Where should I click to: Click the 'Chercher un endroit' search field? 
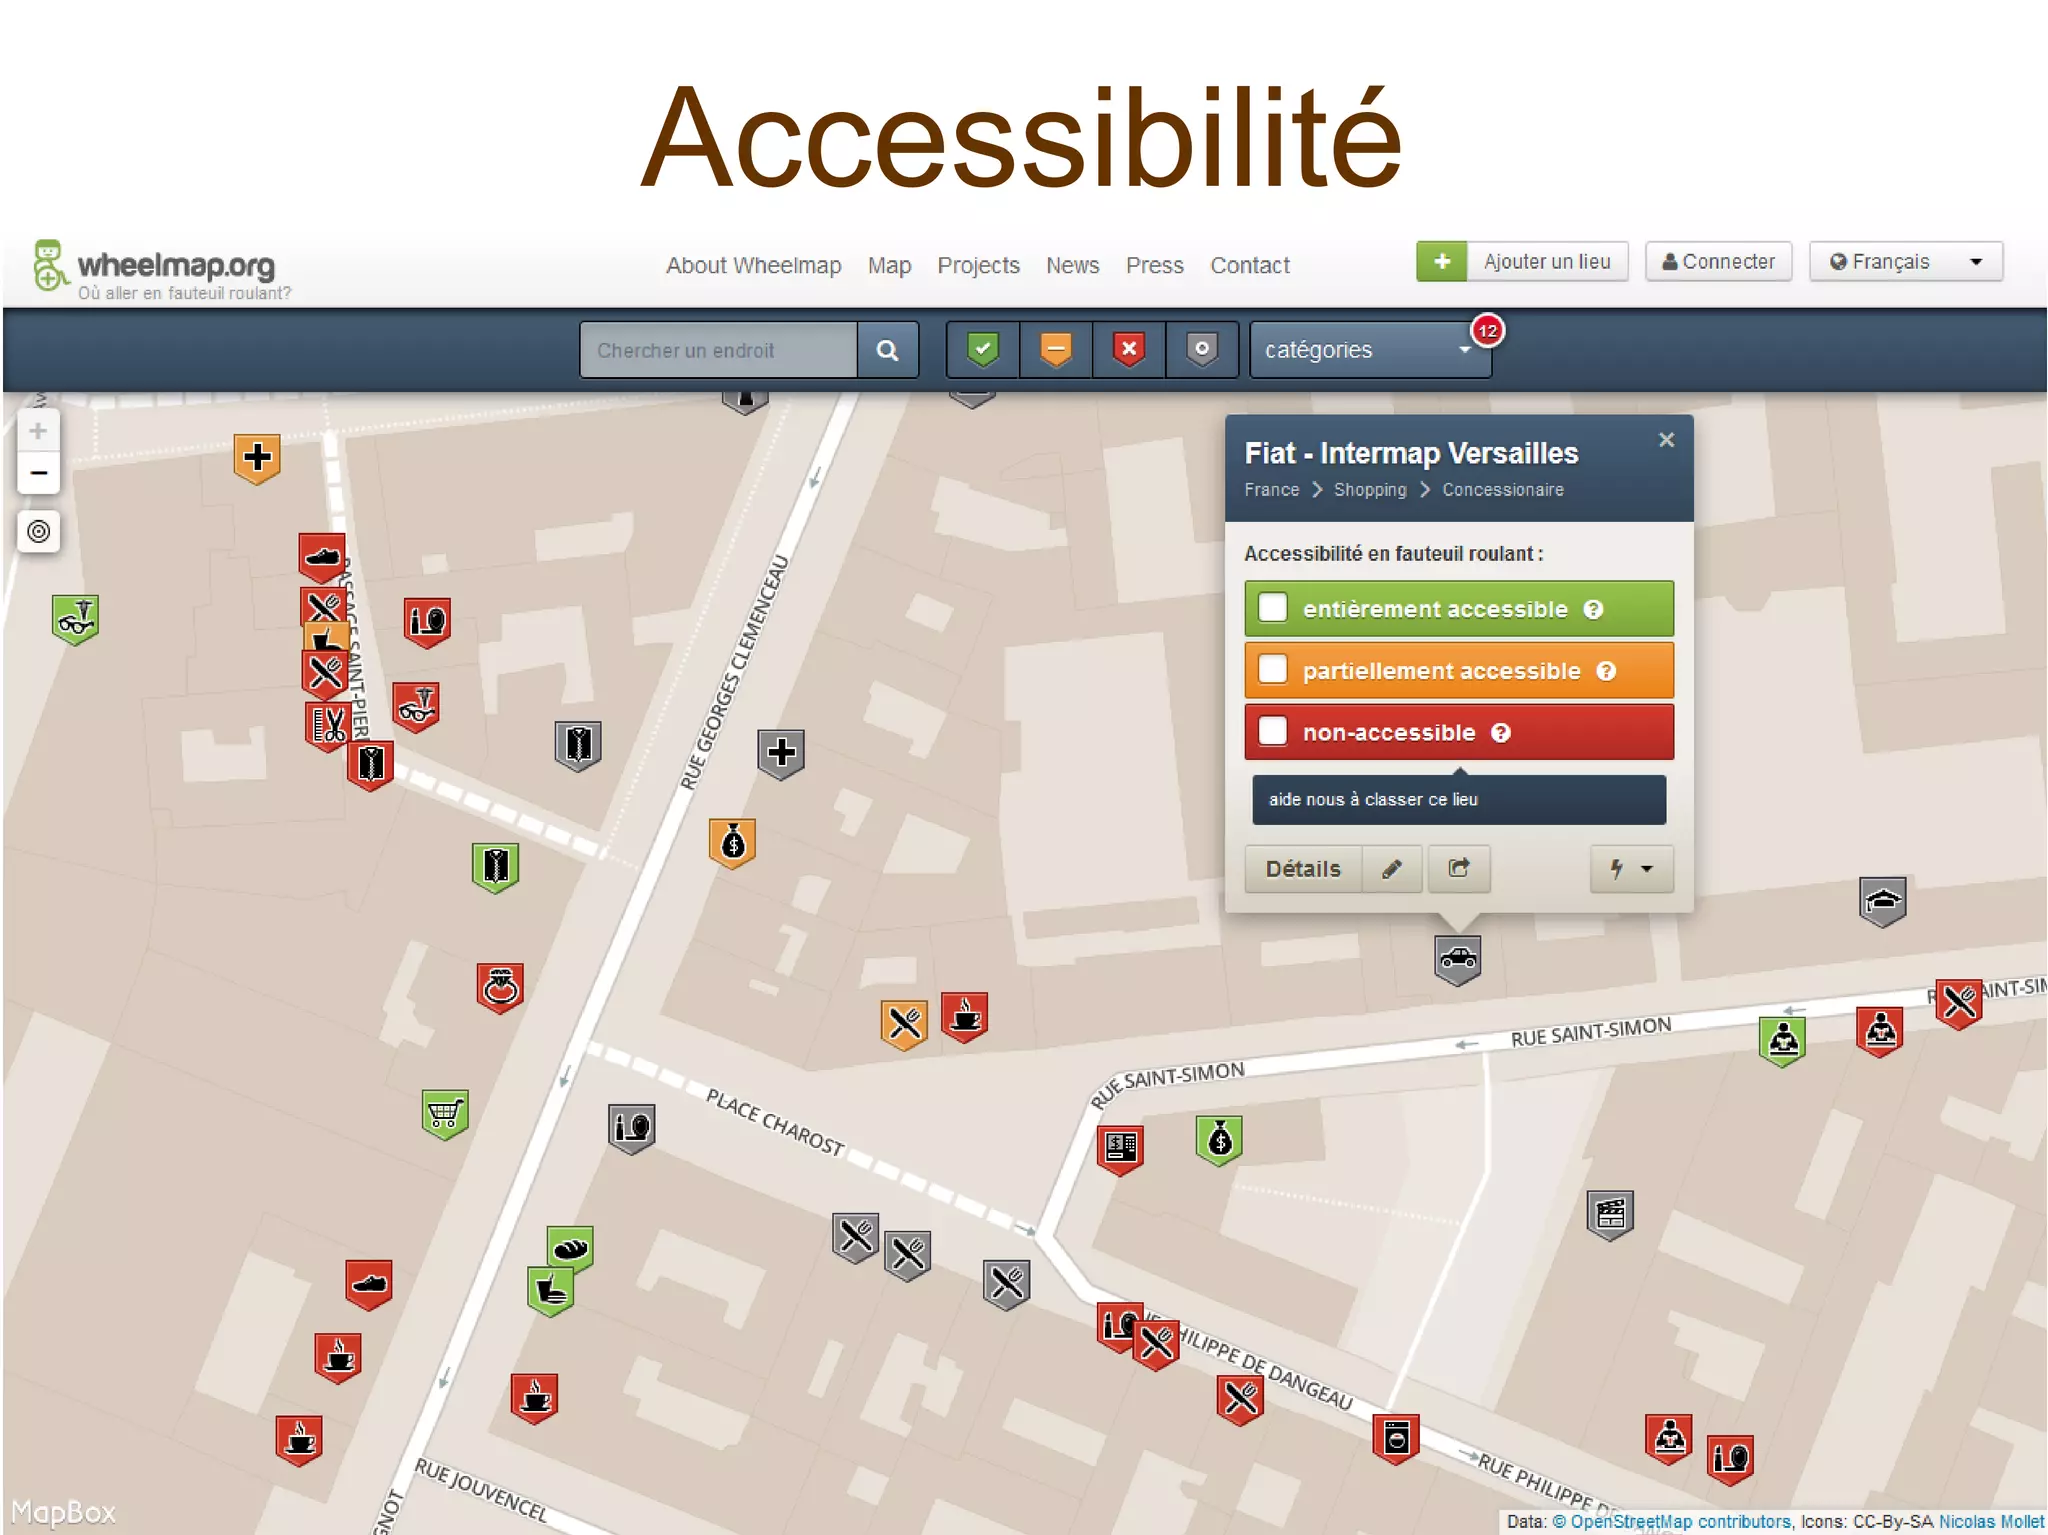click(718, 350)
